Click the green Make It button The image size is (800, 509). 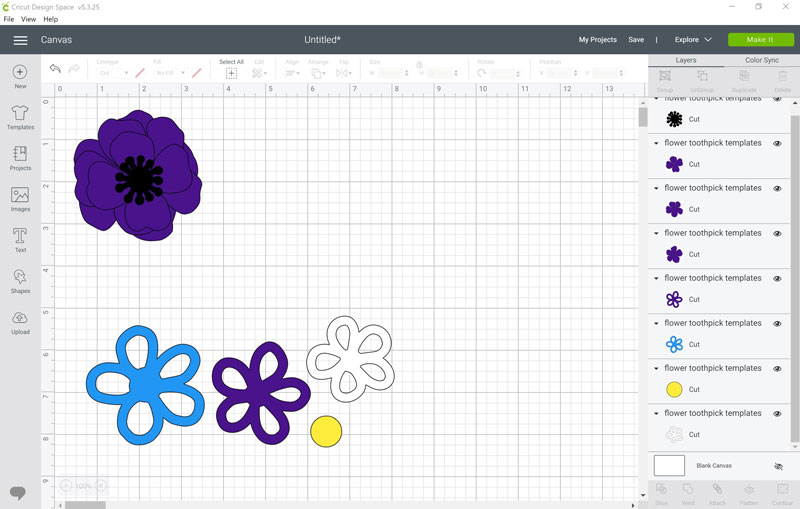coord(760,40)
